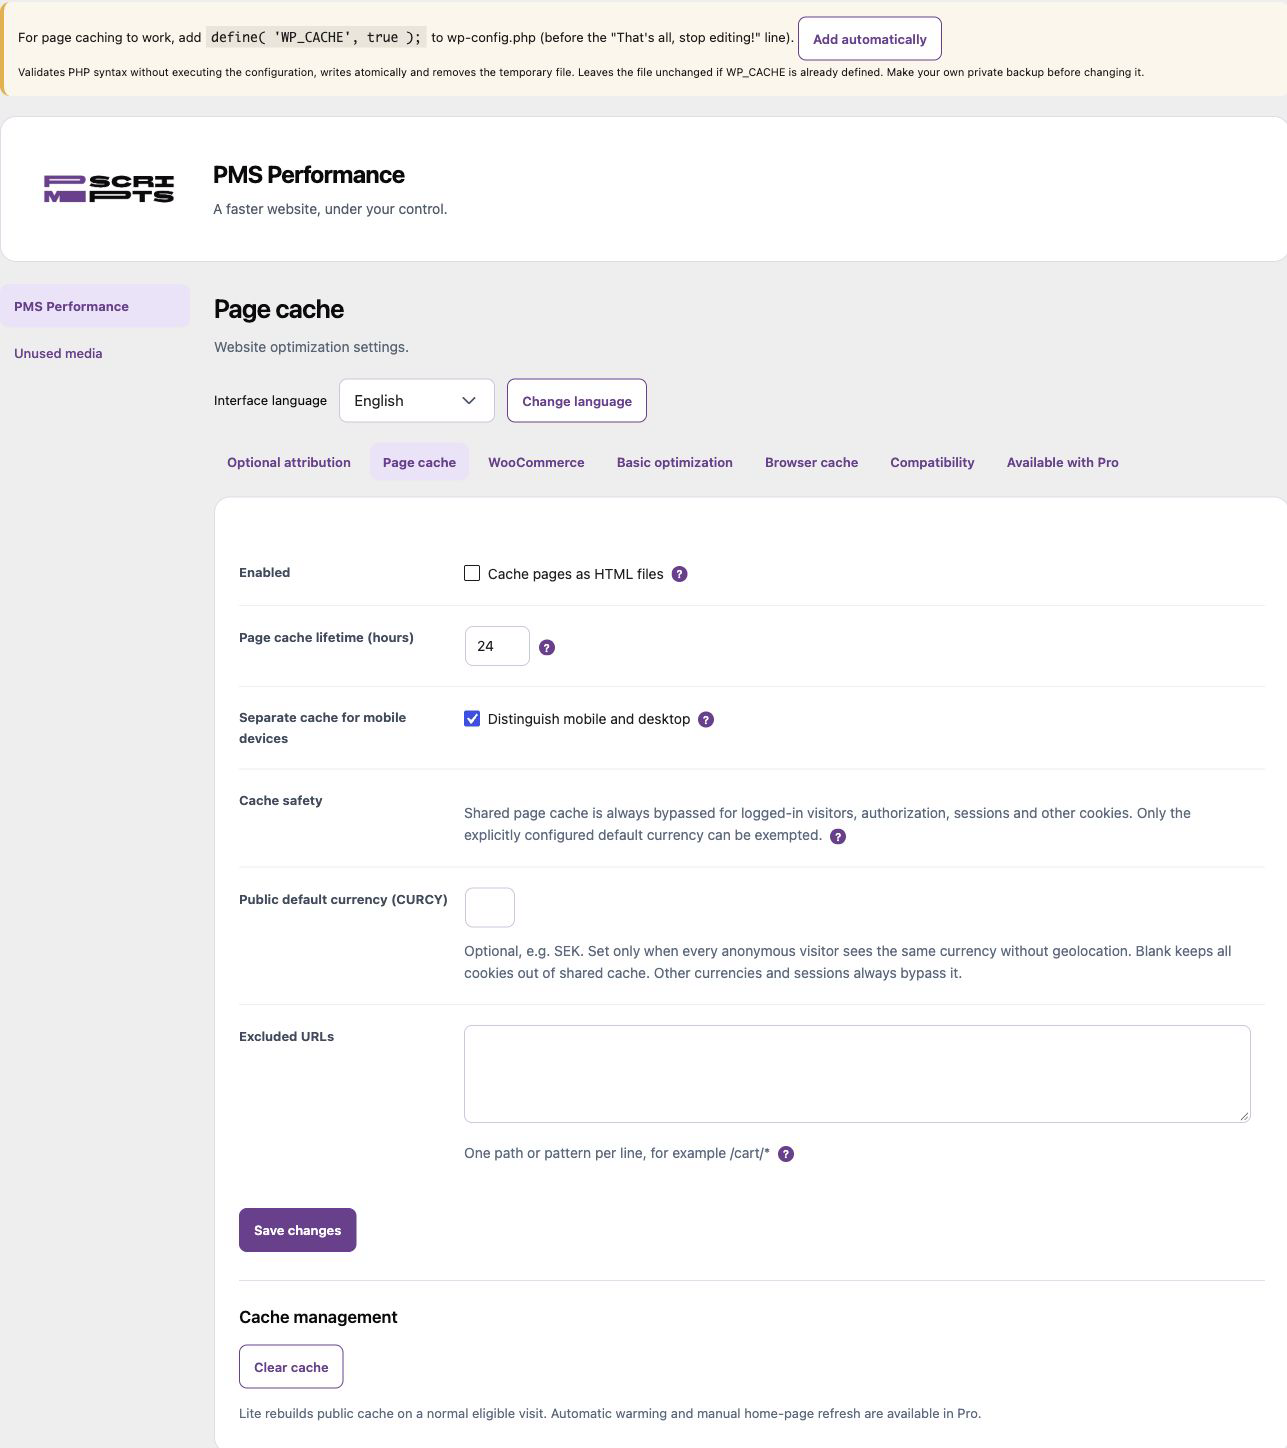This screenshot has width=1287, height=1448.
Task: Open PMS Performance in the sidebar
Action: point(95,306)
